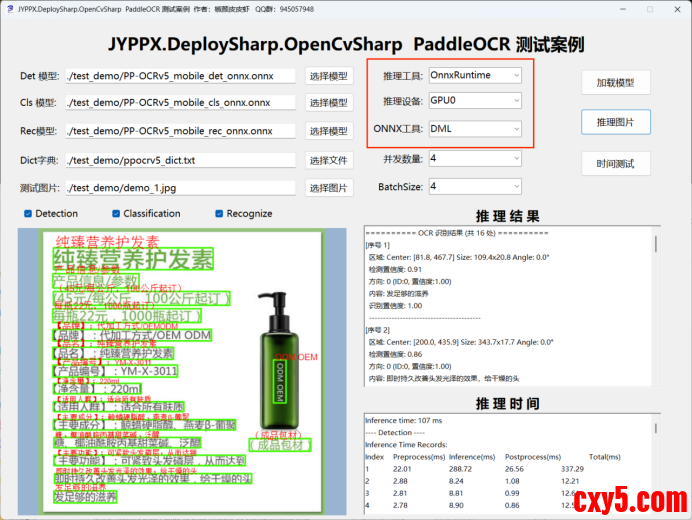This screenshot has height=520, width=692.
Task: Click the 'Postprocess(ms)' column header
Action: tap(533, 457)
